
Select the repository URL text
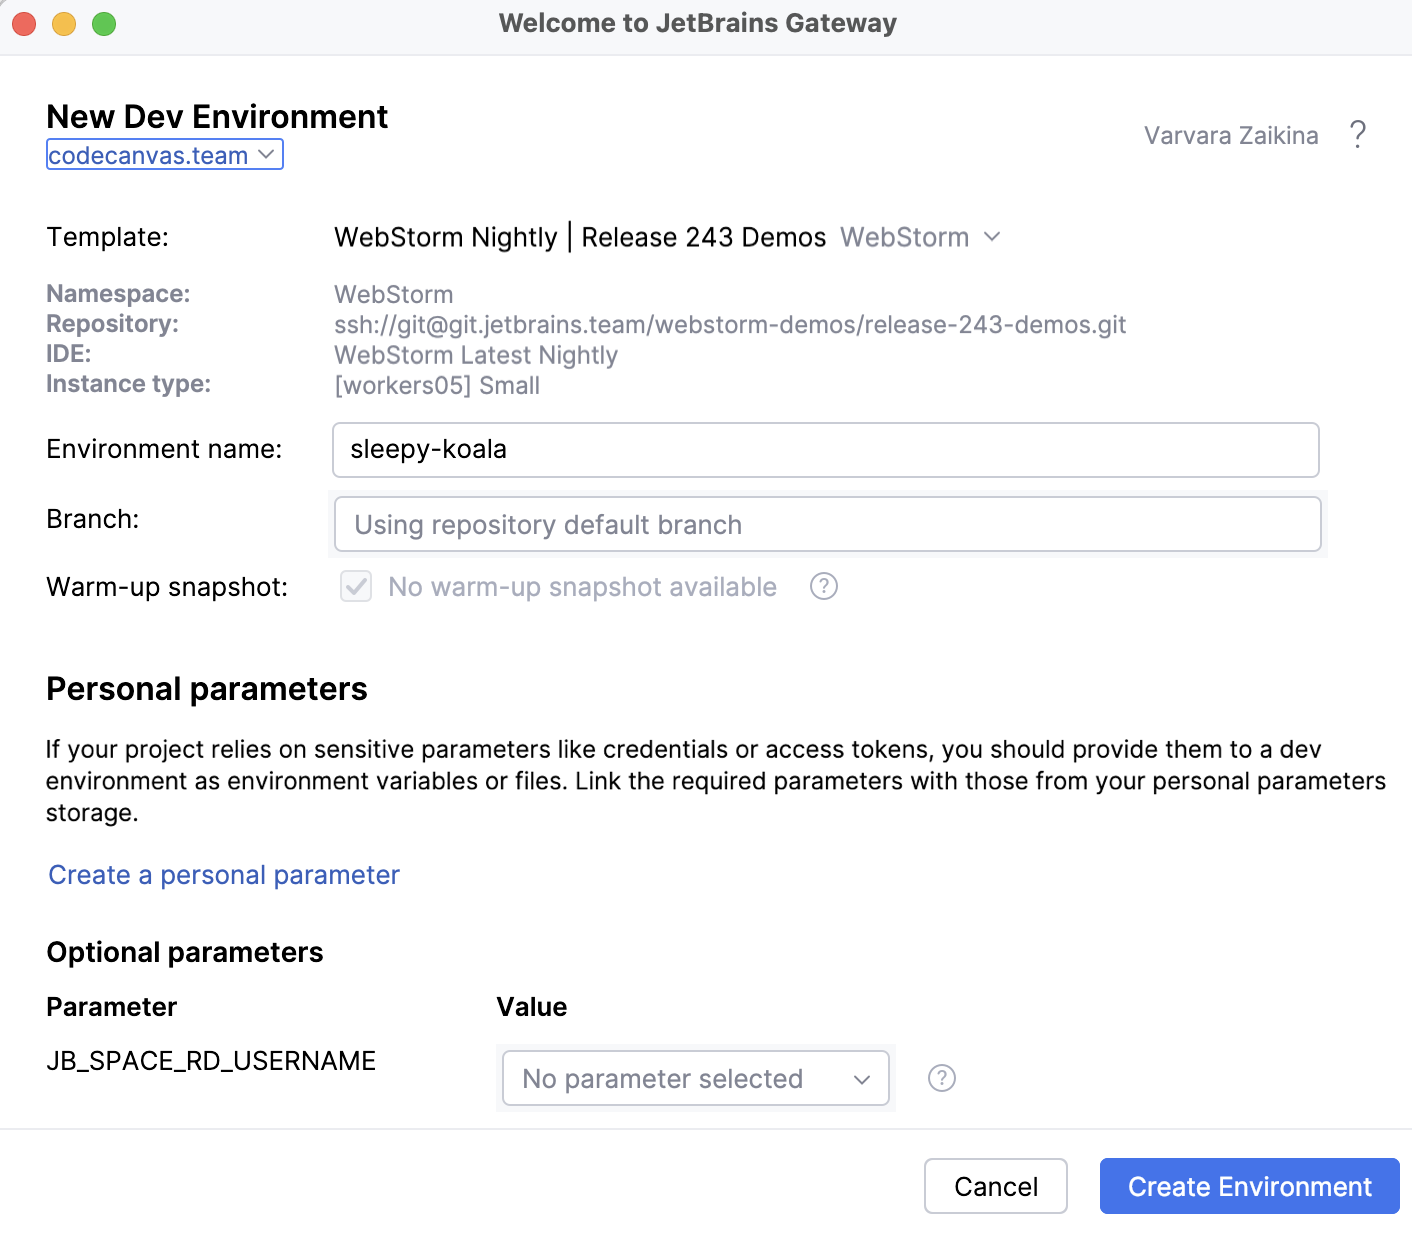pos(730,325)
